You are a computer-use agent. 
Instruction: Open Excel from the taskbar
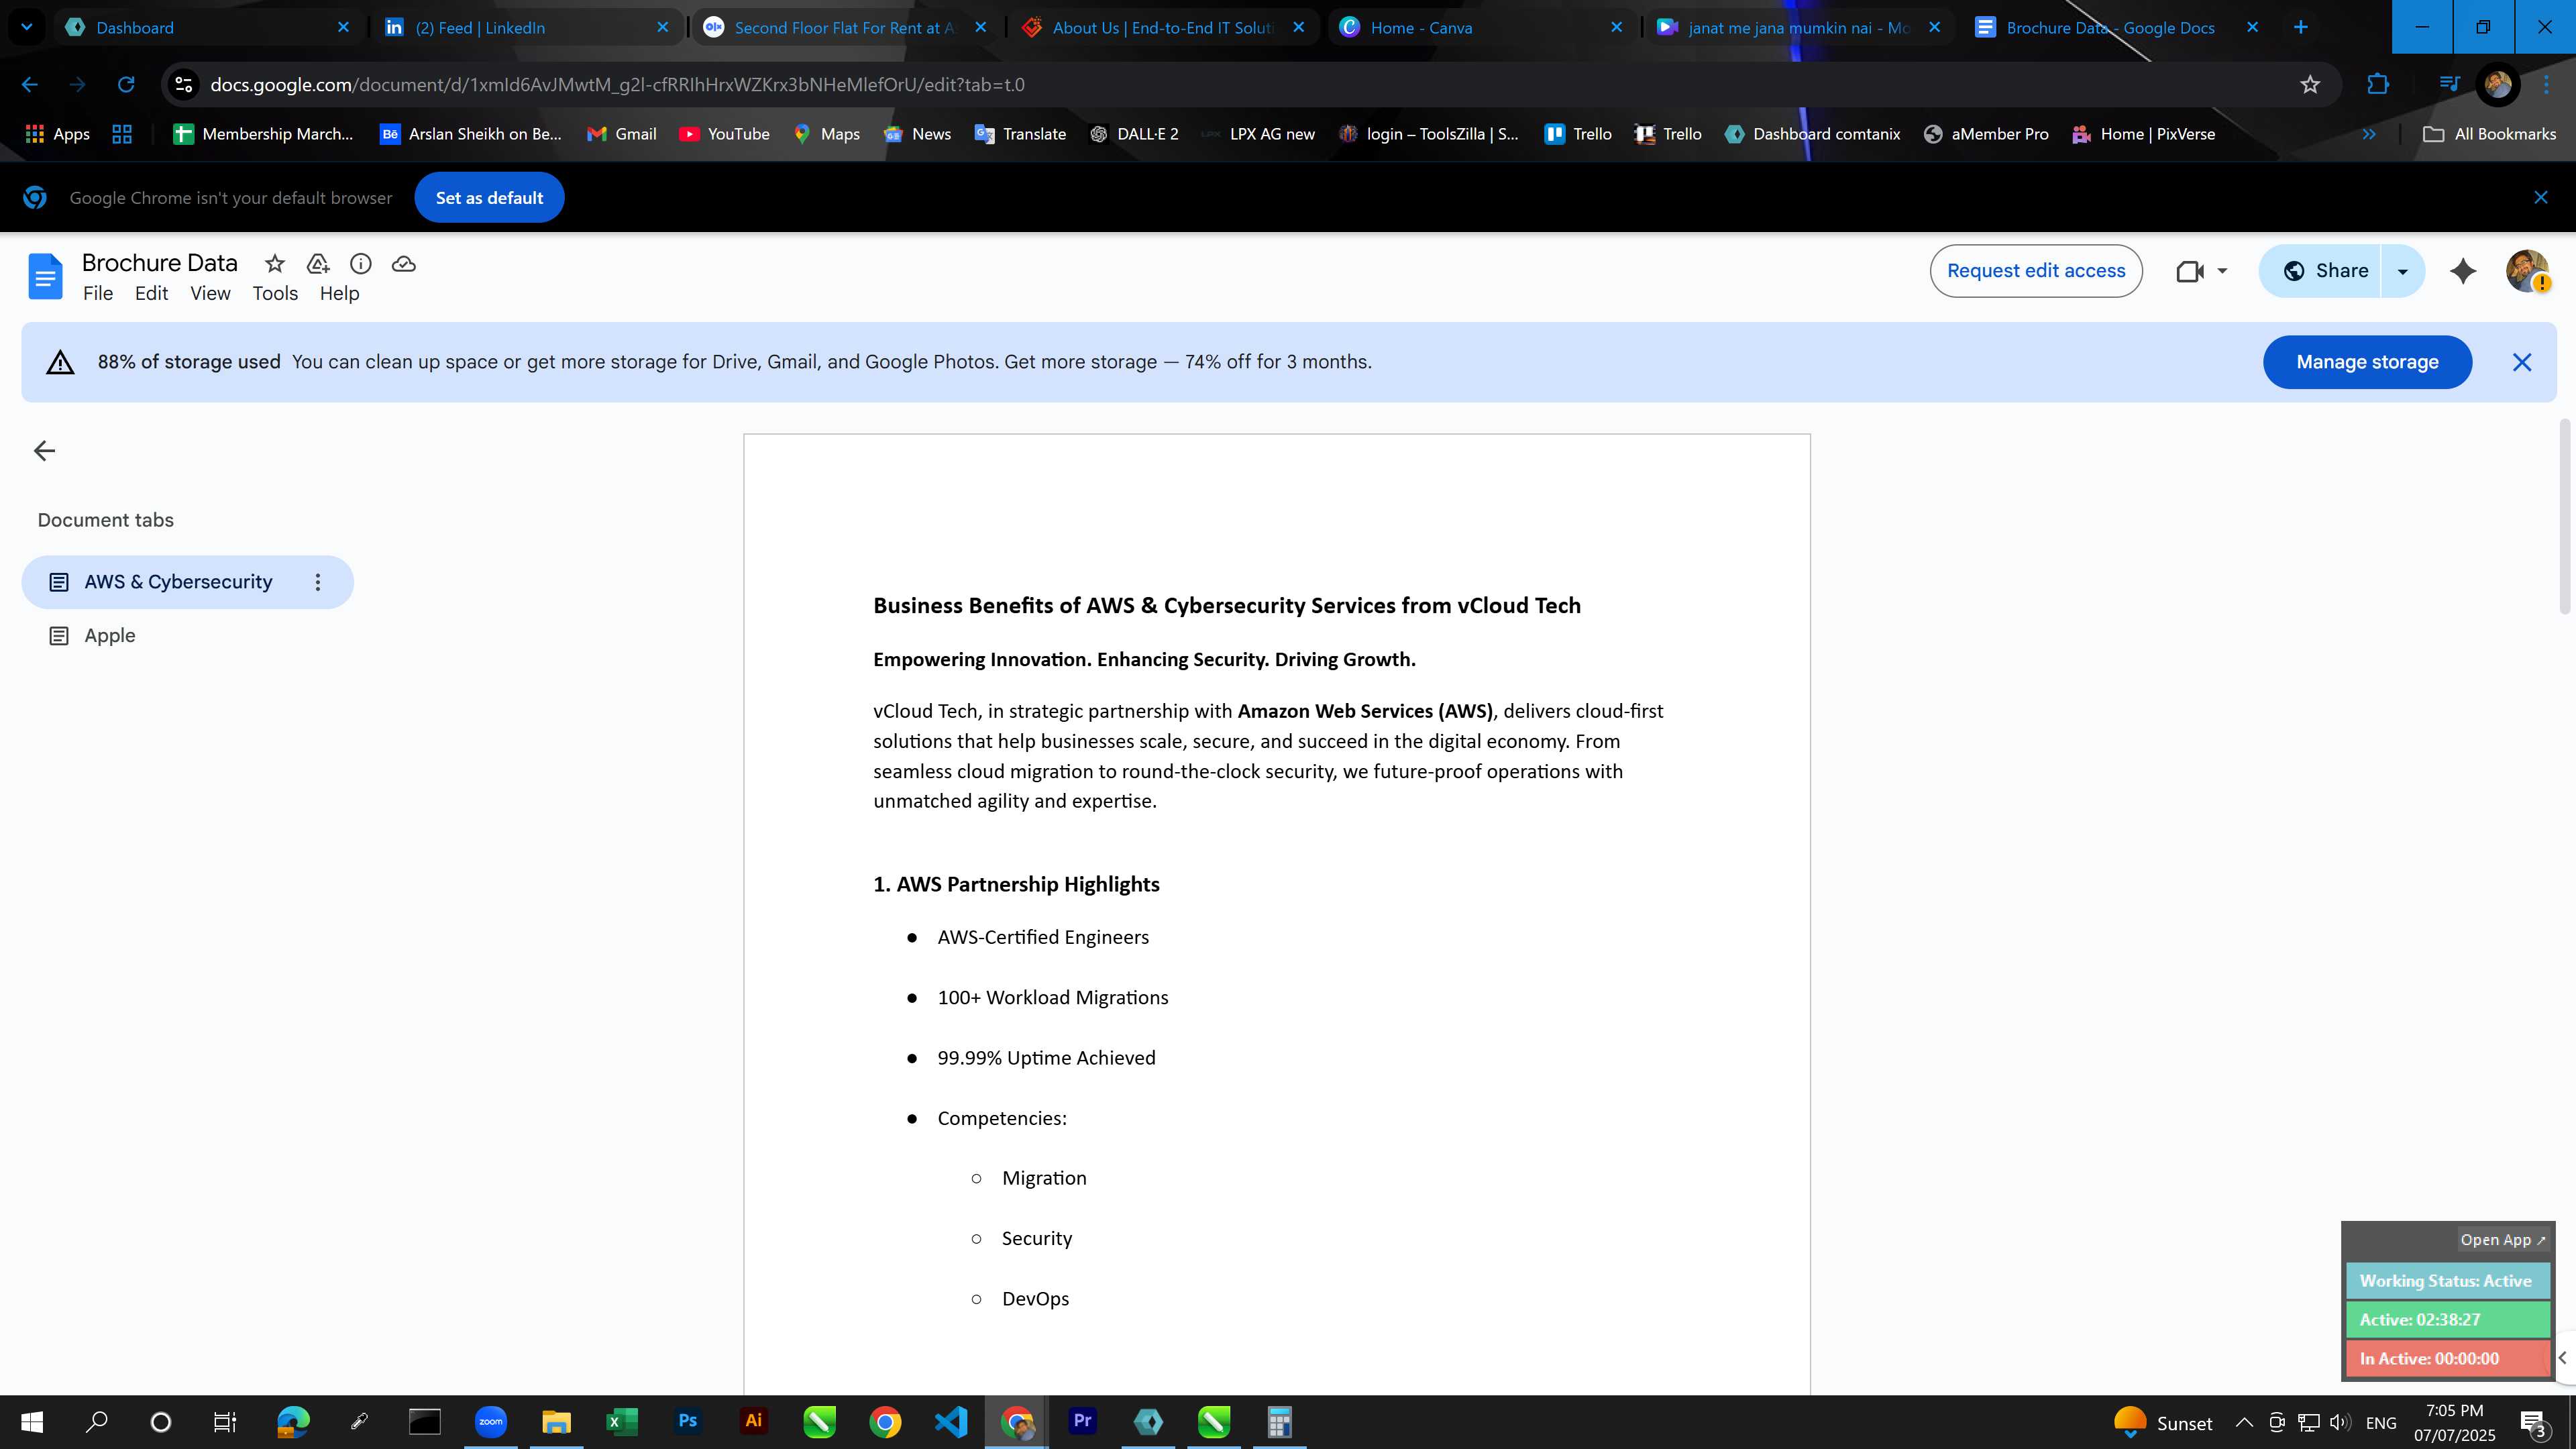point(622,1422)
